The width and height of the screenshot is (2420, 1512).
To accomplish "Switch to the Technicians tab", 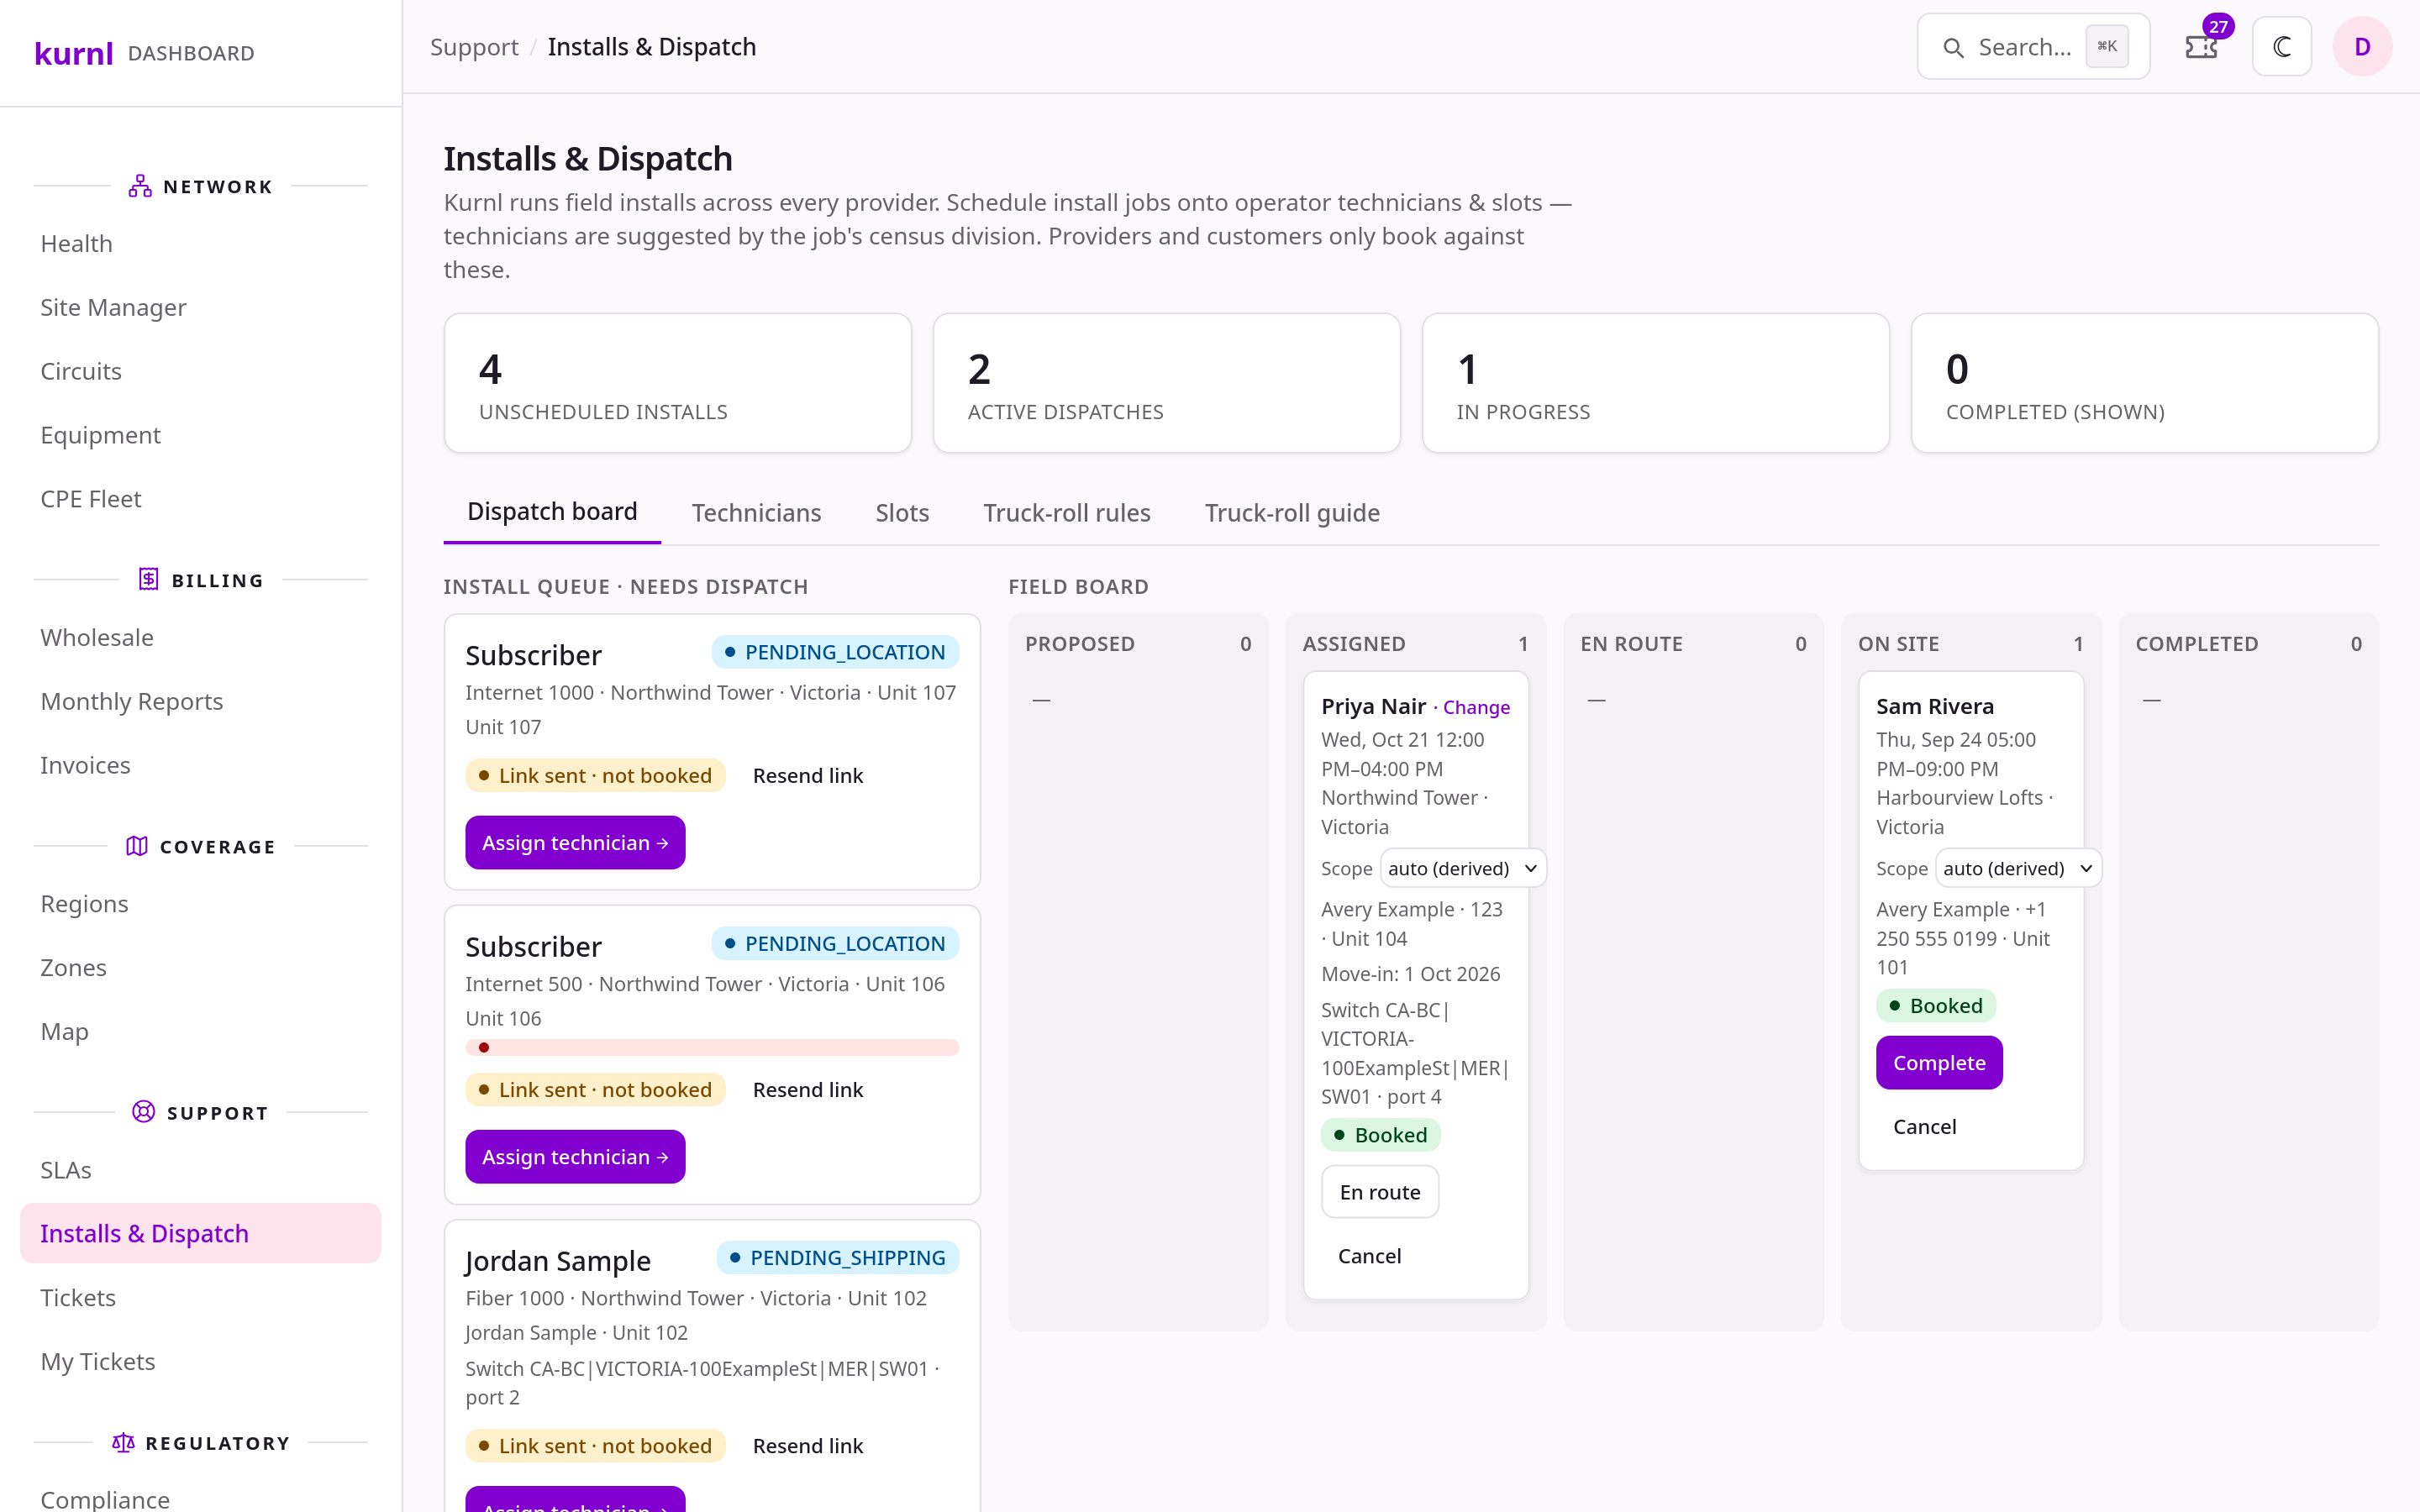I will pyautogui.click(x=756, y=512).
